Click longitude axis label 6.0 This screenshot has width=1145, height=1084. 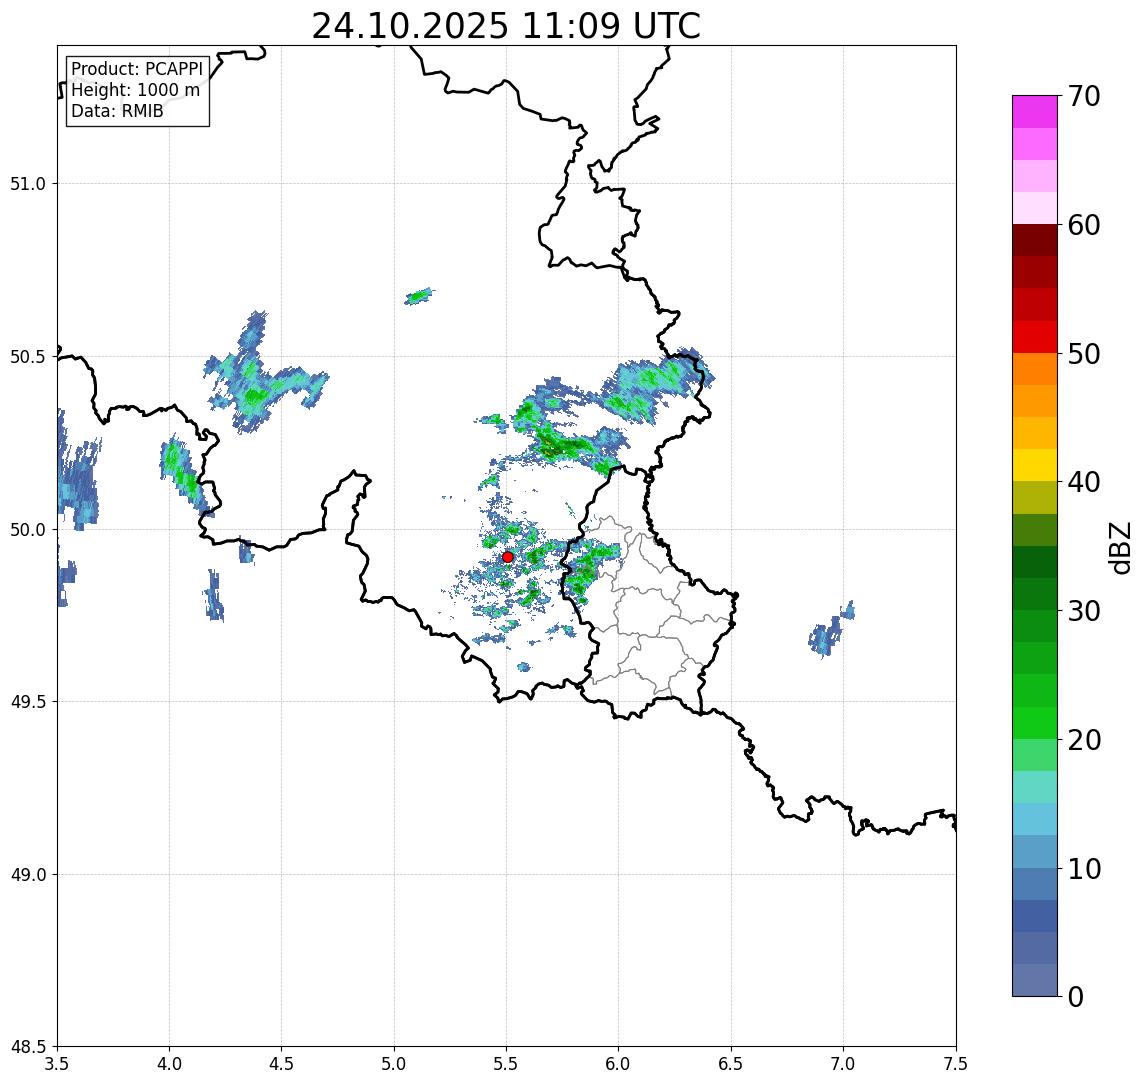pyautogui.click(x=619, y=1064)
